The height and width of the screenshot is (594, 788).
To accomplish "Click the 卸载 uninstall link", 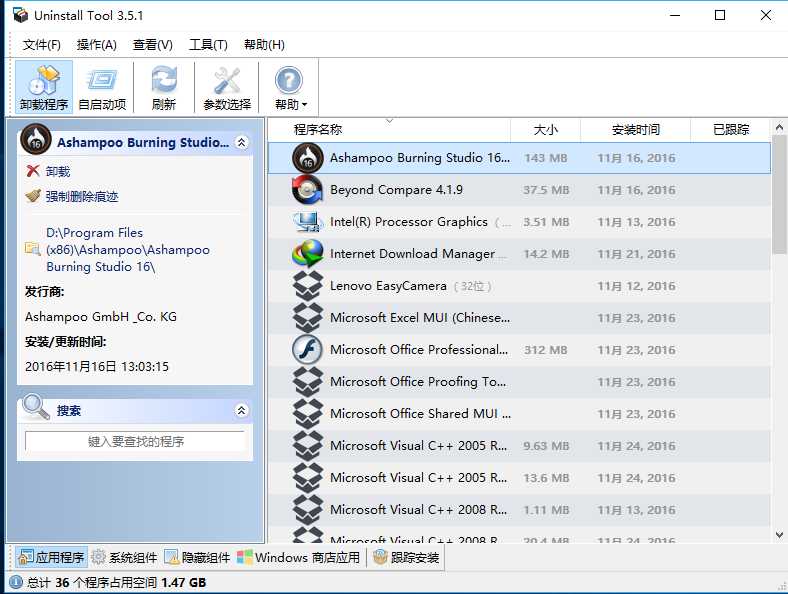I will (x=58, y=171).
